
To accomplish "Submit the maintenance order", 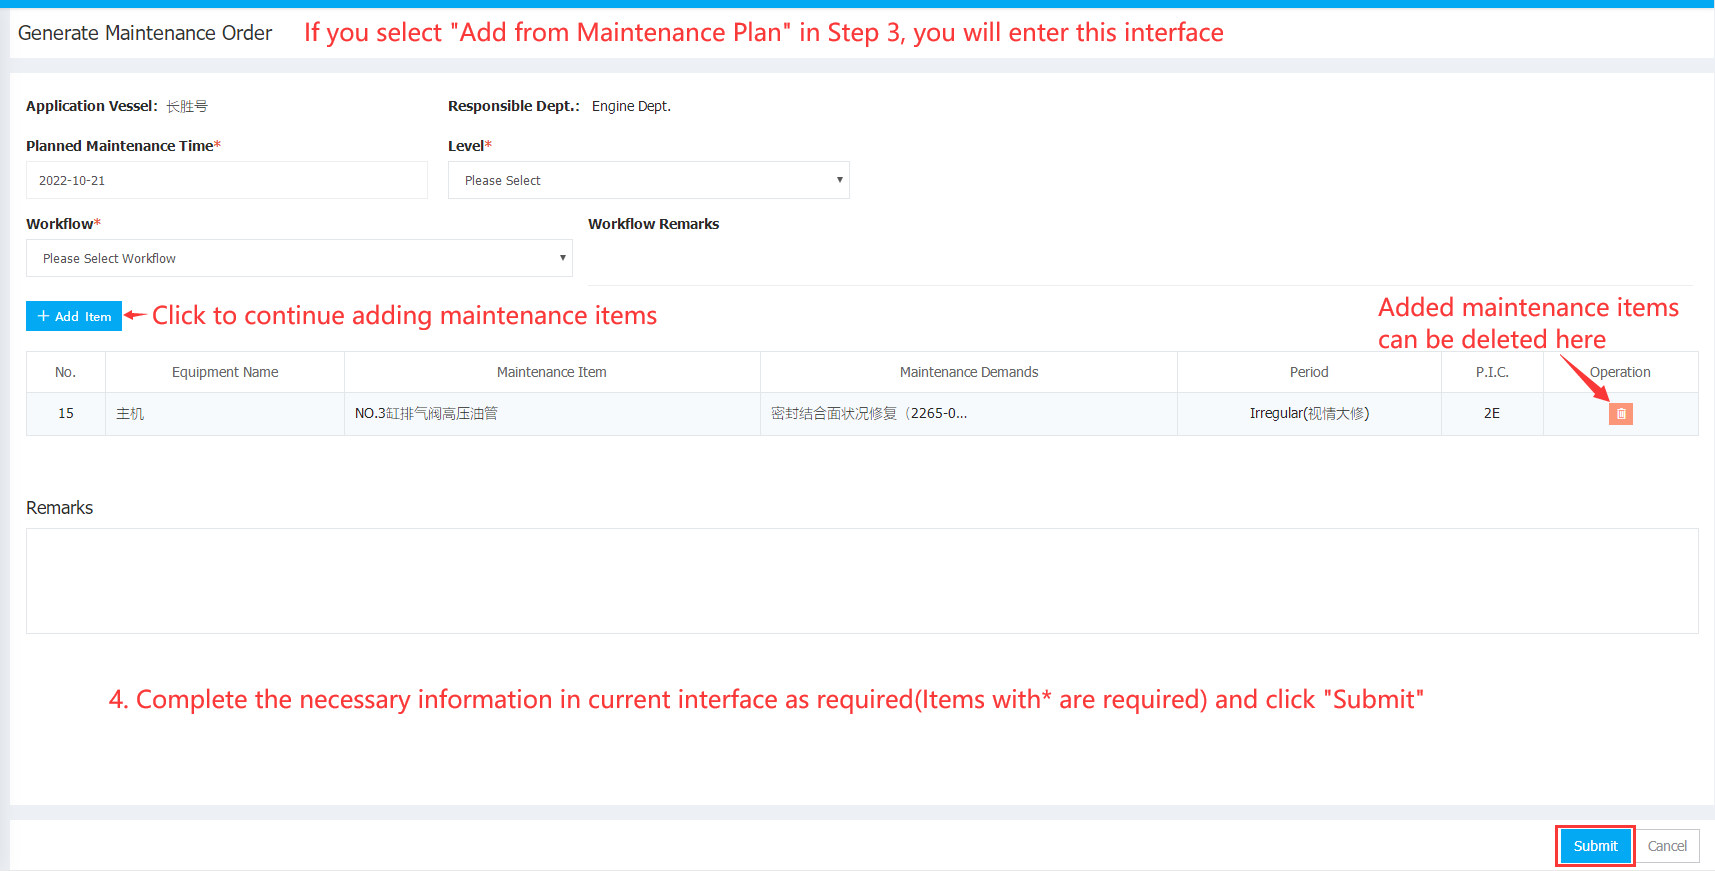I will pos(1595,846).
